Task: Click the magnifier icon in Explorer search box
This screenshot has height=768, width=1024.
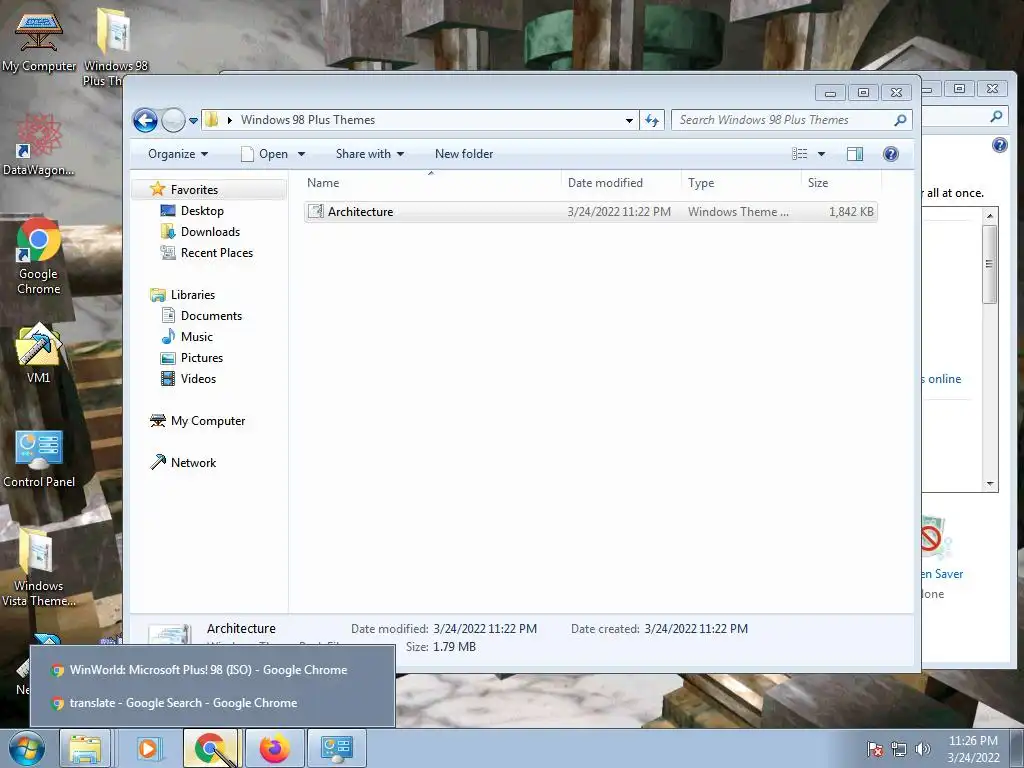Action: pyautogui.click(x=901, y=120)
